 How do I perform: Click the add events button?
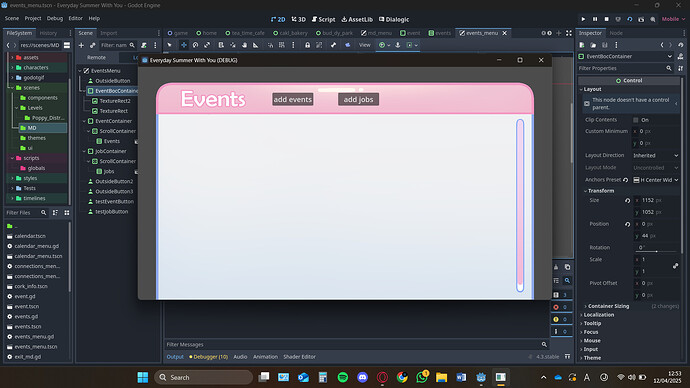tap(293, 99)
